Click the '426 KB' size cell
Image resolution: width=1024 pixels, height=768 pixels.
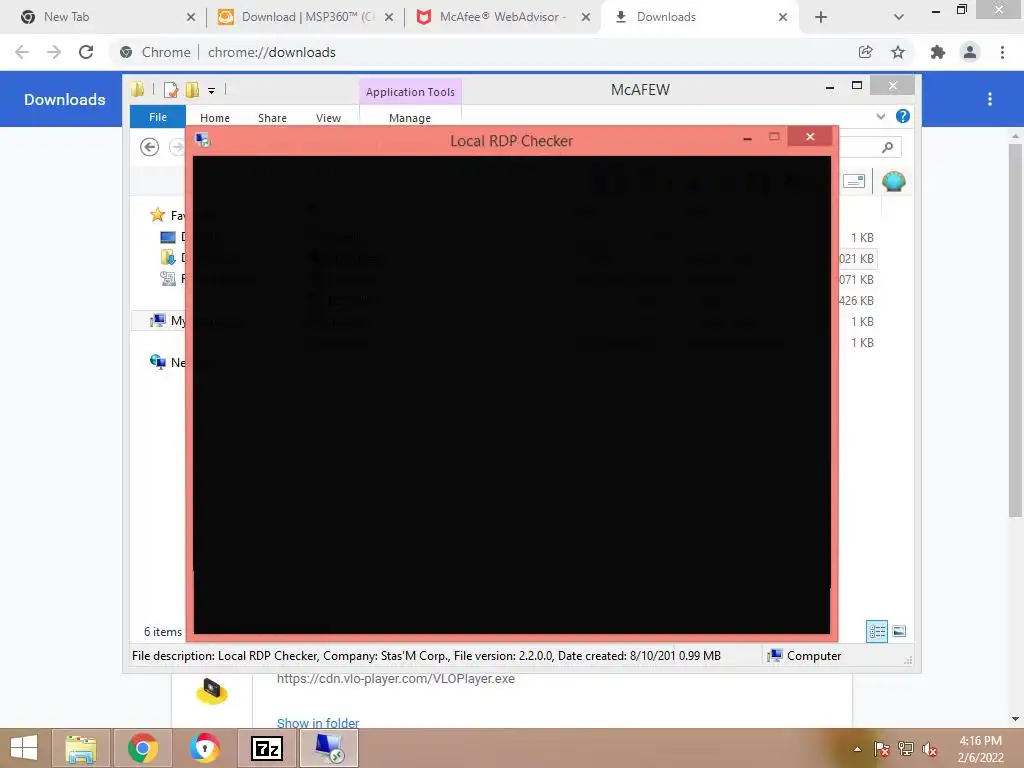click(x=856, y=300)
